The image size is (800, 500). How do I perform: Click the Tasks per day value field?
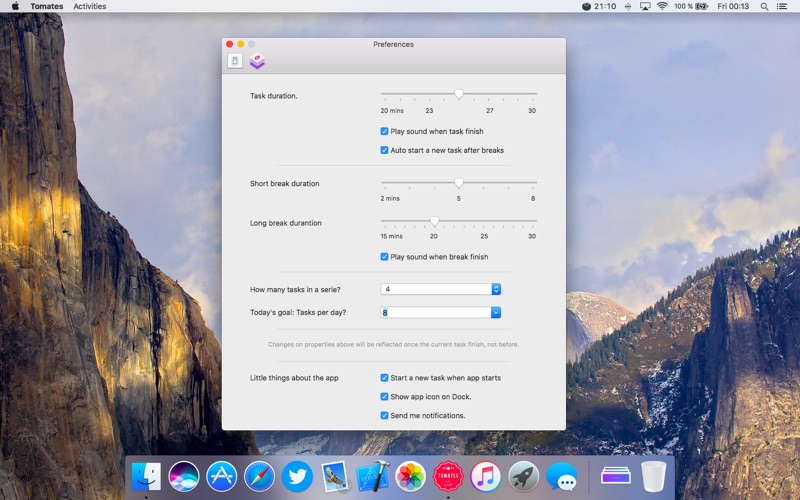(435, 312)
